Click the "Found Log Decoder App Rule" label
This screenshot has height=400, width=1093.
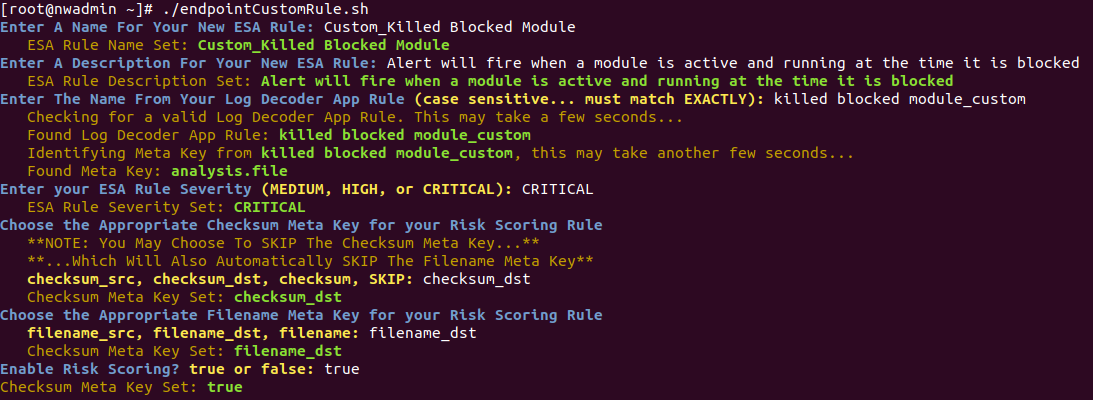(x=149, y=135)
